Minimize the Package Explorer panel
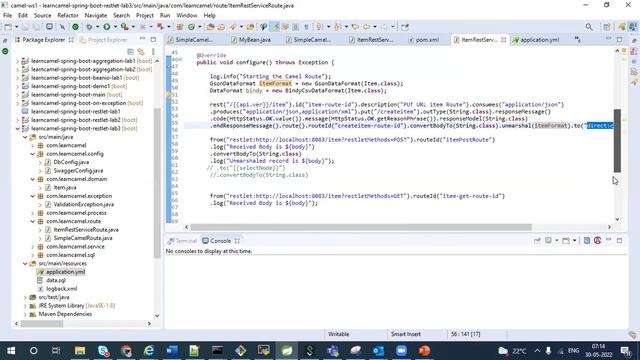This screenshot has height=360, width=640. (142, 39)
